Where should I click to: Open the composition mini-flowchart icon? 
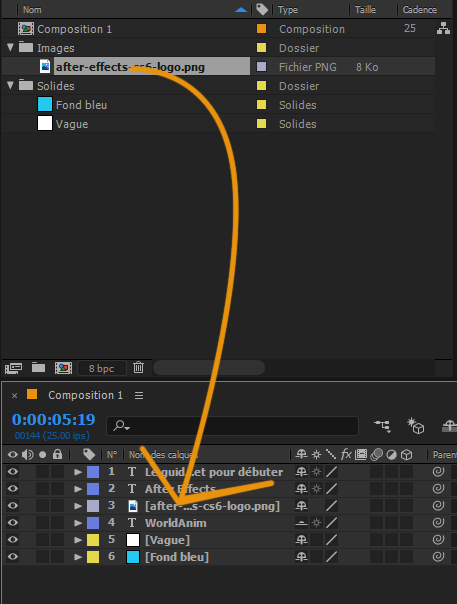point(383,426)
